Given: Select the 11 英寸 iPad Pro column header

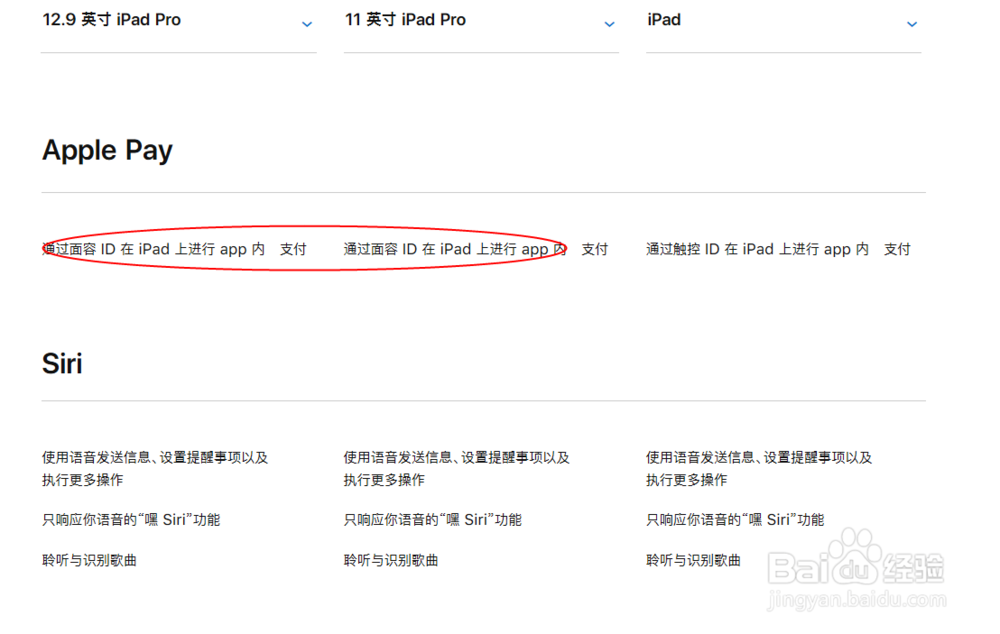Looking at the screenshot, I should pyautogui.click(x=405, y=19).
